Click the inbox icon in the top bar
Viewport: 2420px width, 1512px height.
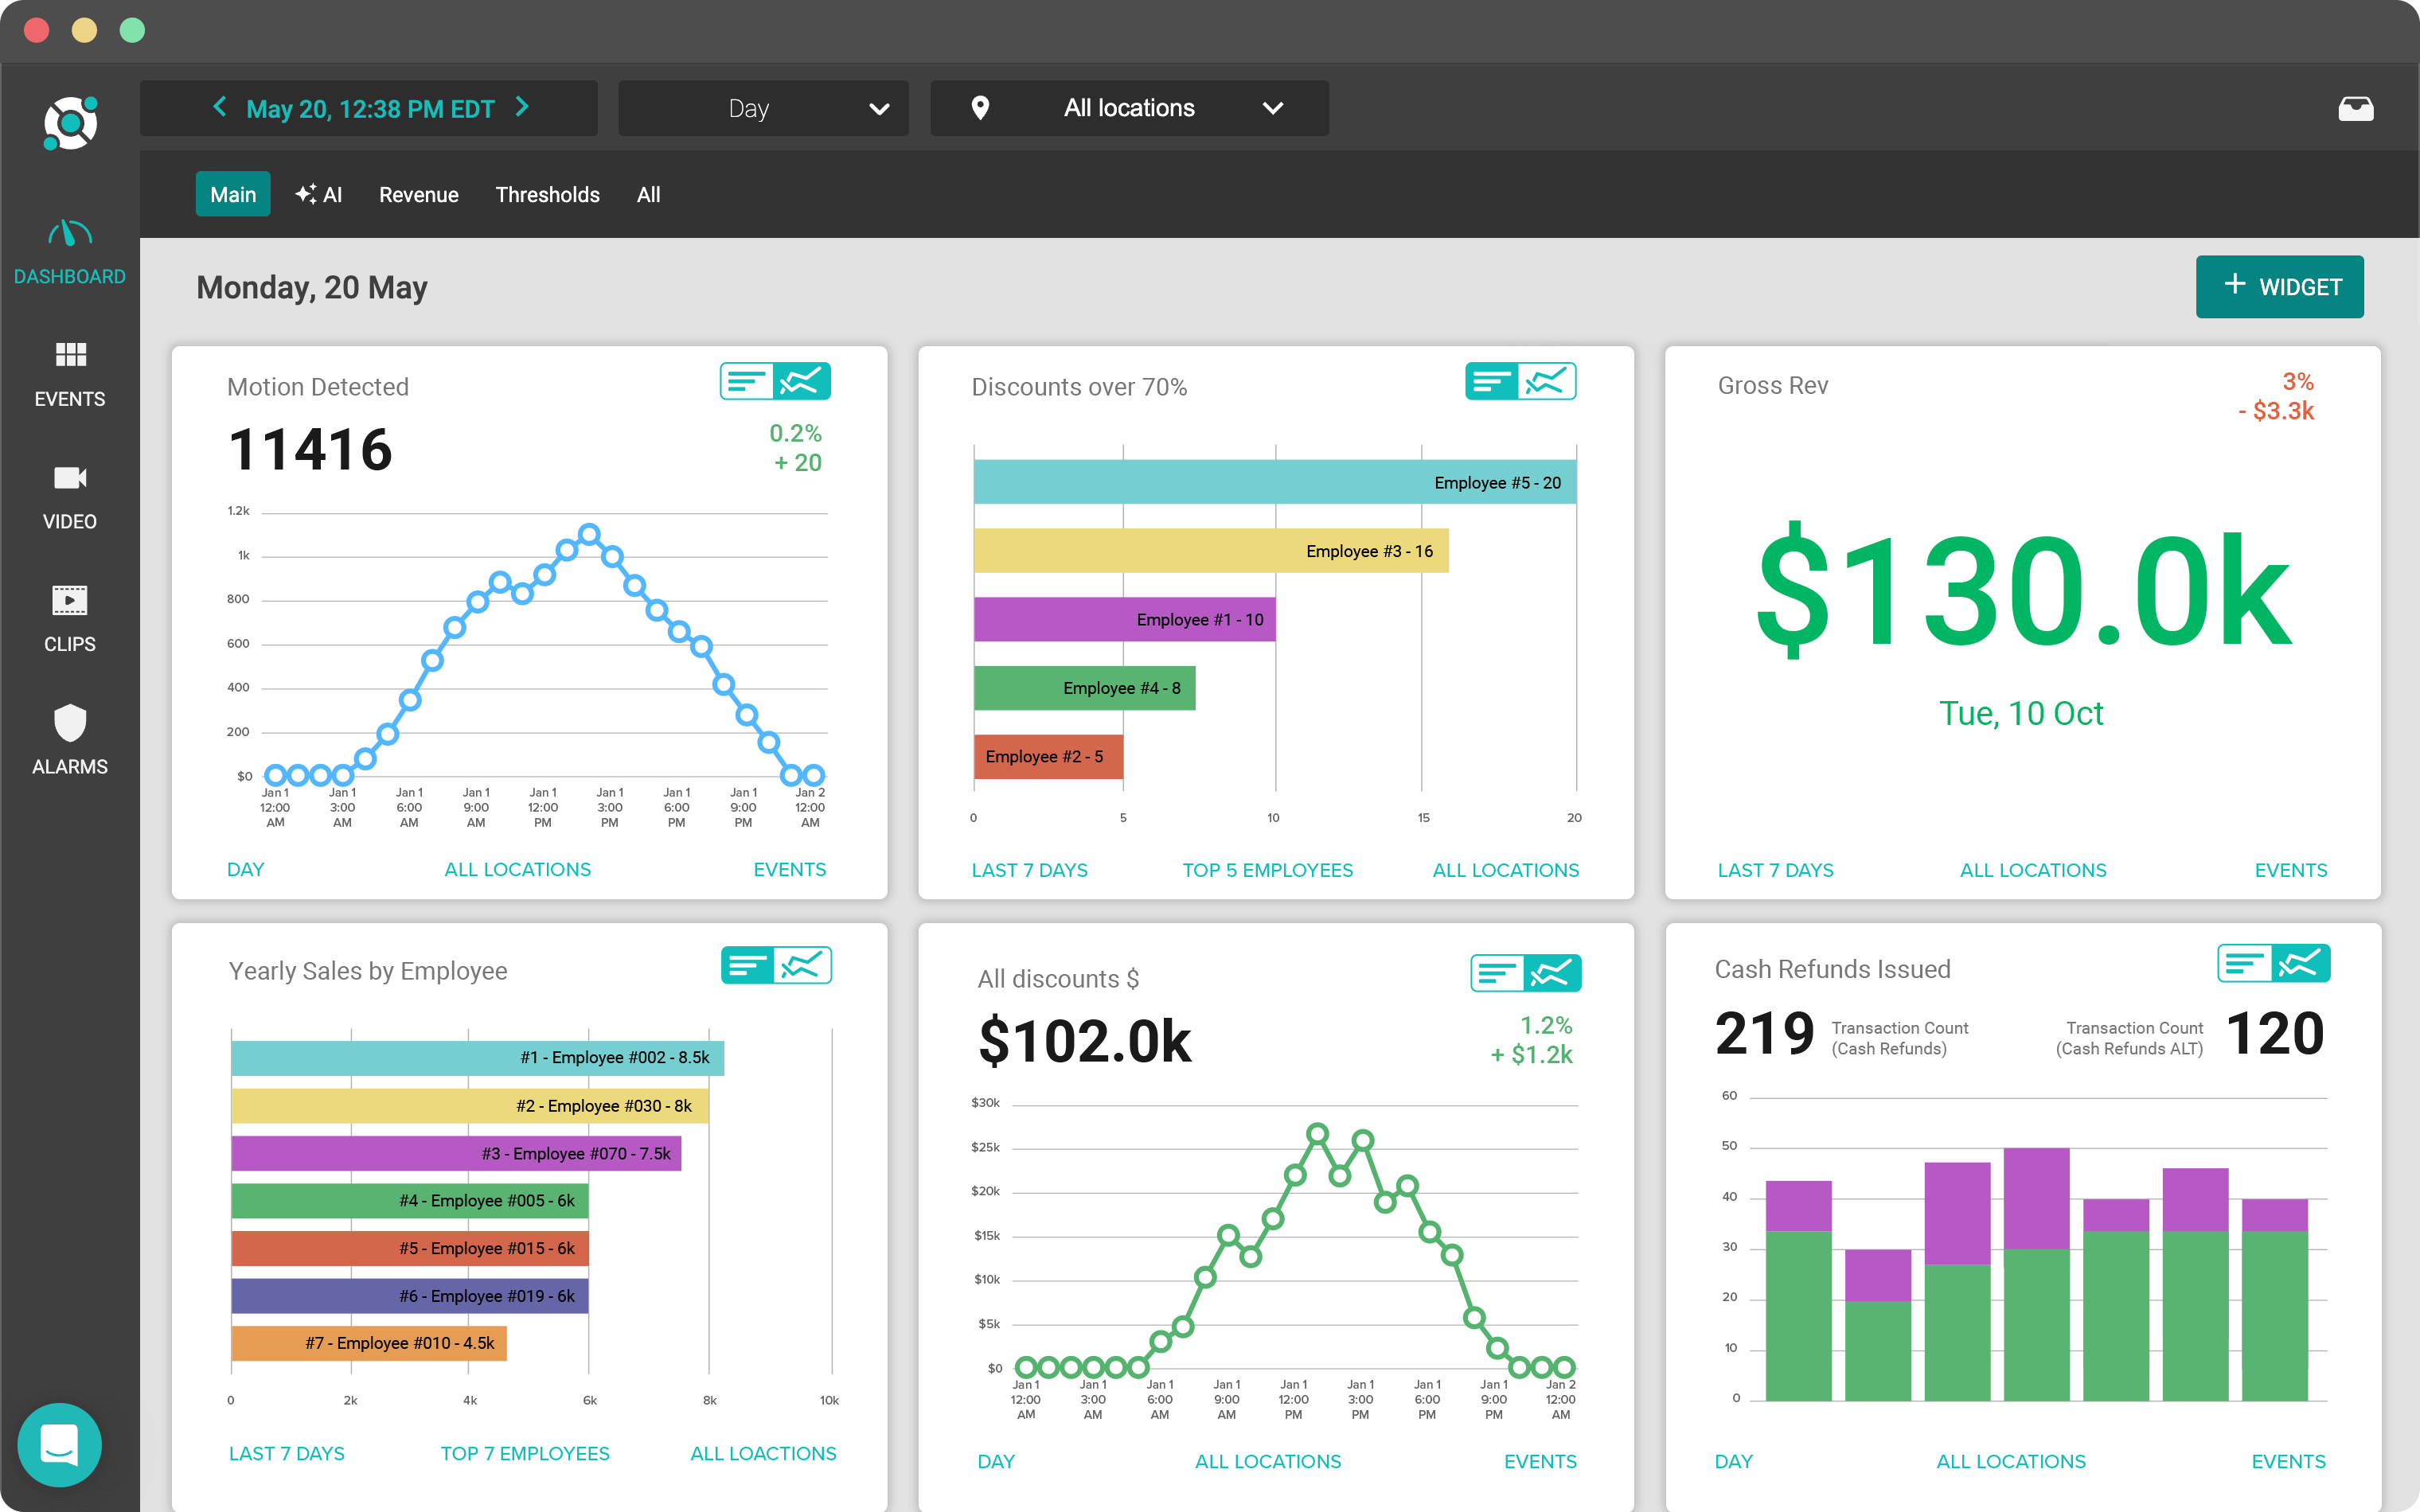2357,108
